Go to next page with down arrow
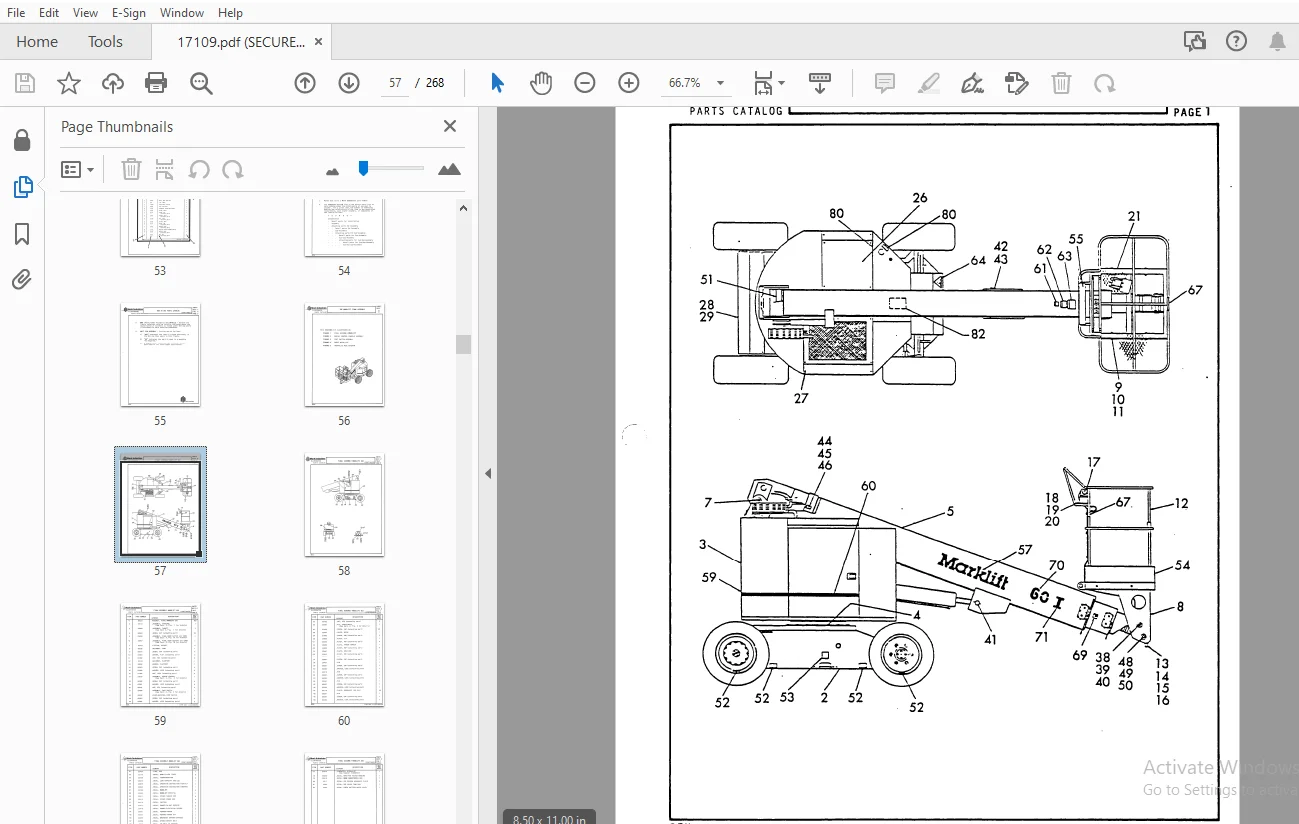The width and height of the screenshot is (1299, 824). click(x=349, y=83)
